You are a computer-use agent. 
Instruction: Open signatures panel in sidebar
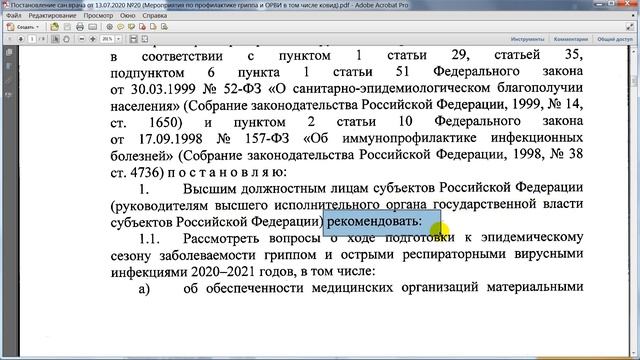[9, 95]
